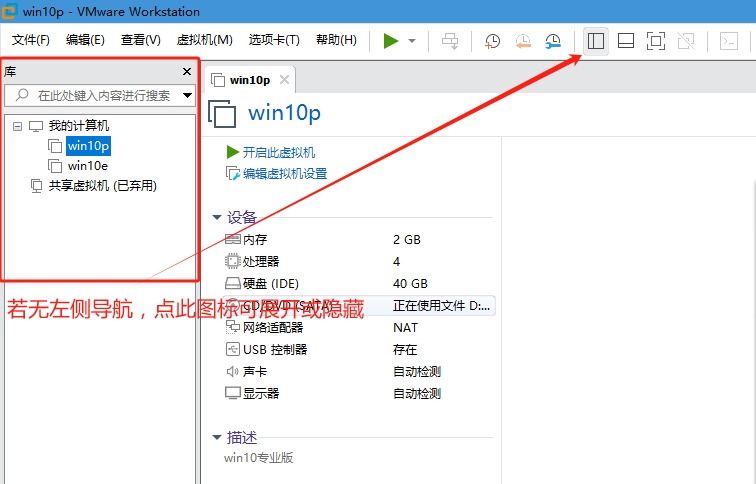Click the sound card speaker icon
The width and height of the screenshot is (756, 484).
coord(232,371)
